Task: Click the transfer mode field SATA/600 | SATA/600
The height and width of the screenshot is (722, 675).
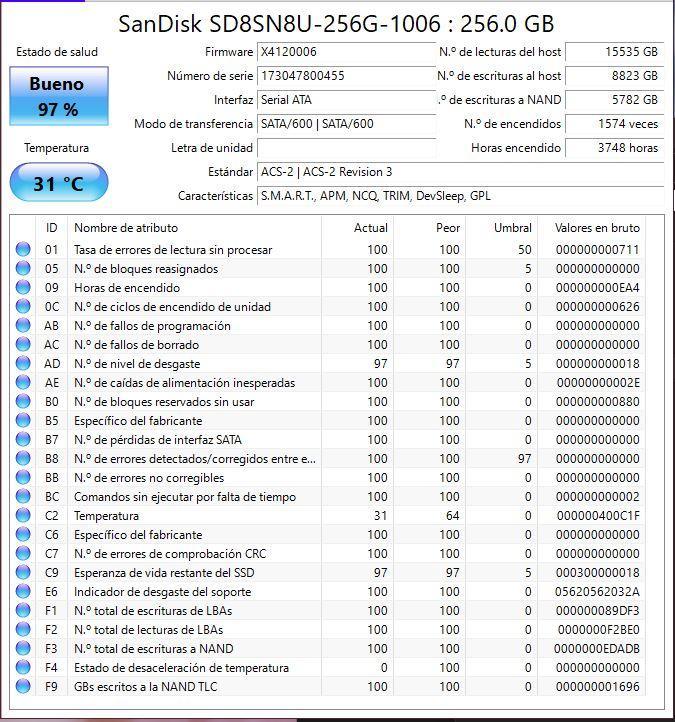Action: [x=346, y=124]
